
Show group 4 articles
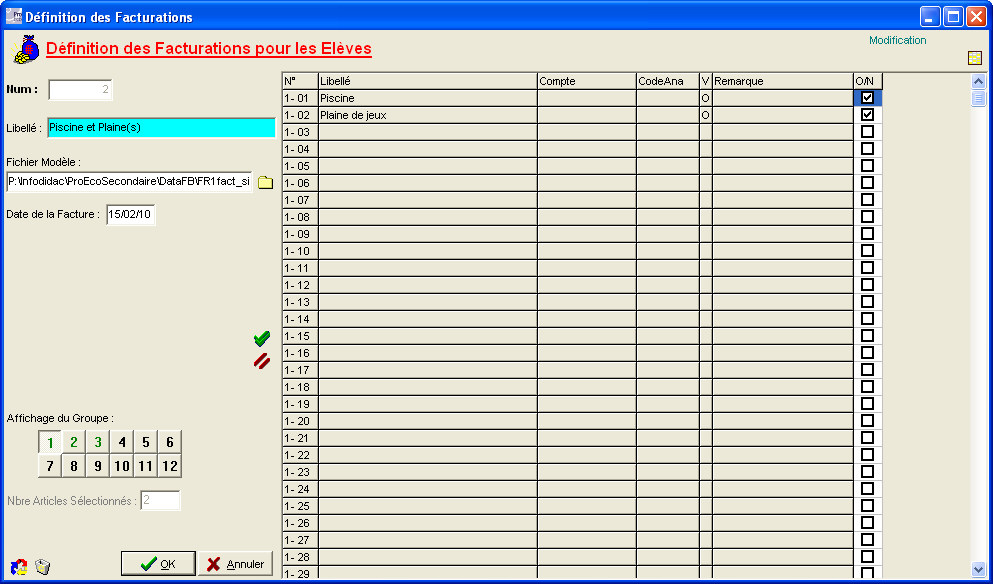coord(122,442)
